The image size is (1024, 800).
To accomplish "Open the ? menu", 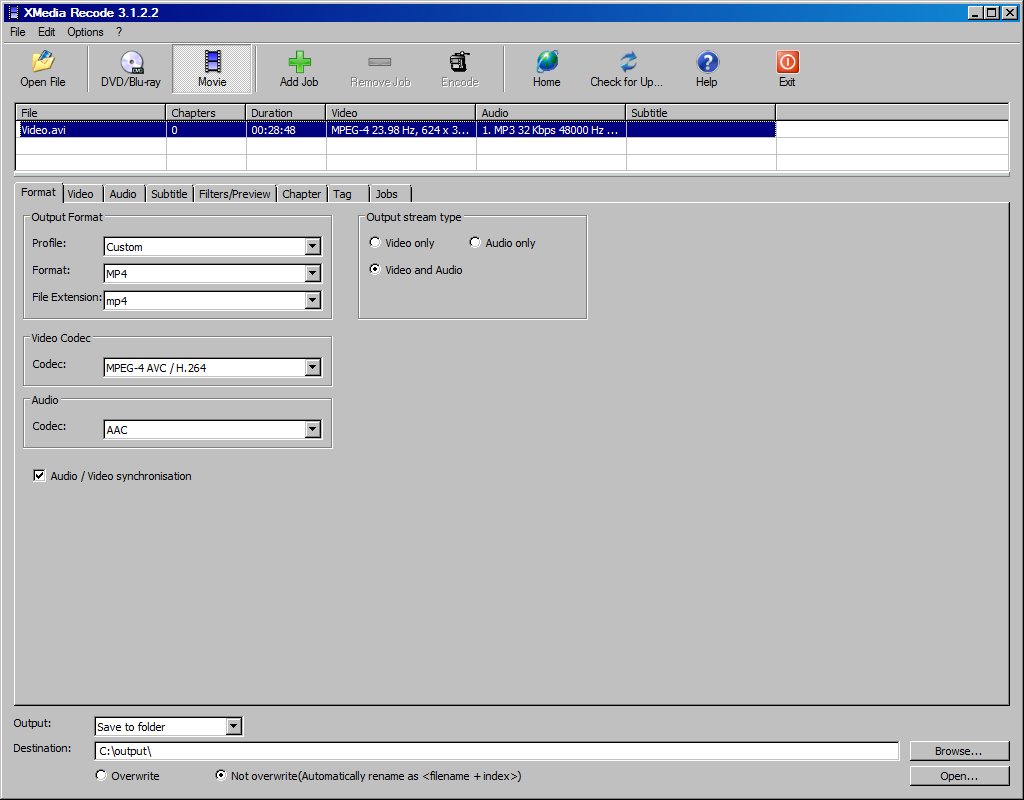I will click(x=119, y=32).
